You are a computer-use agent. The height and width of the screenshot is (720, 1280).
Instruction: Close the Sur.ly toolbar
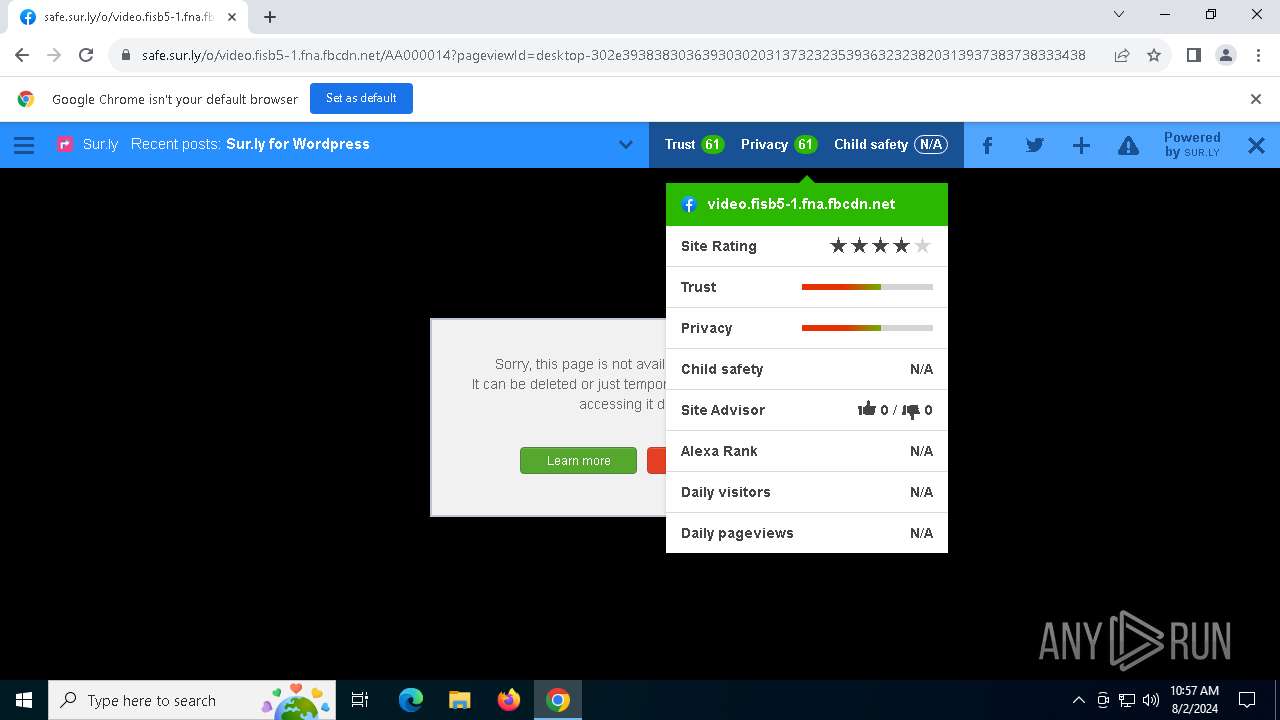coord(1256,145)
